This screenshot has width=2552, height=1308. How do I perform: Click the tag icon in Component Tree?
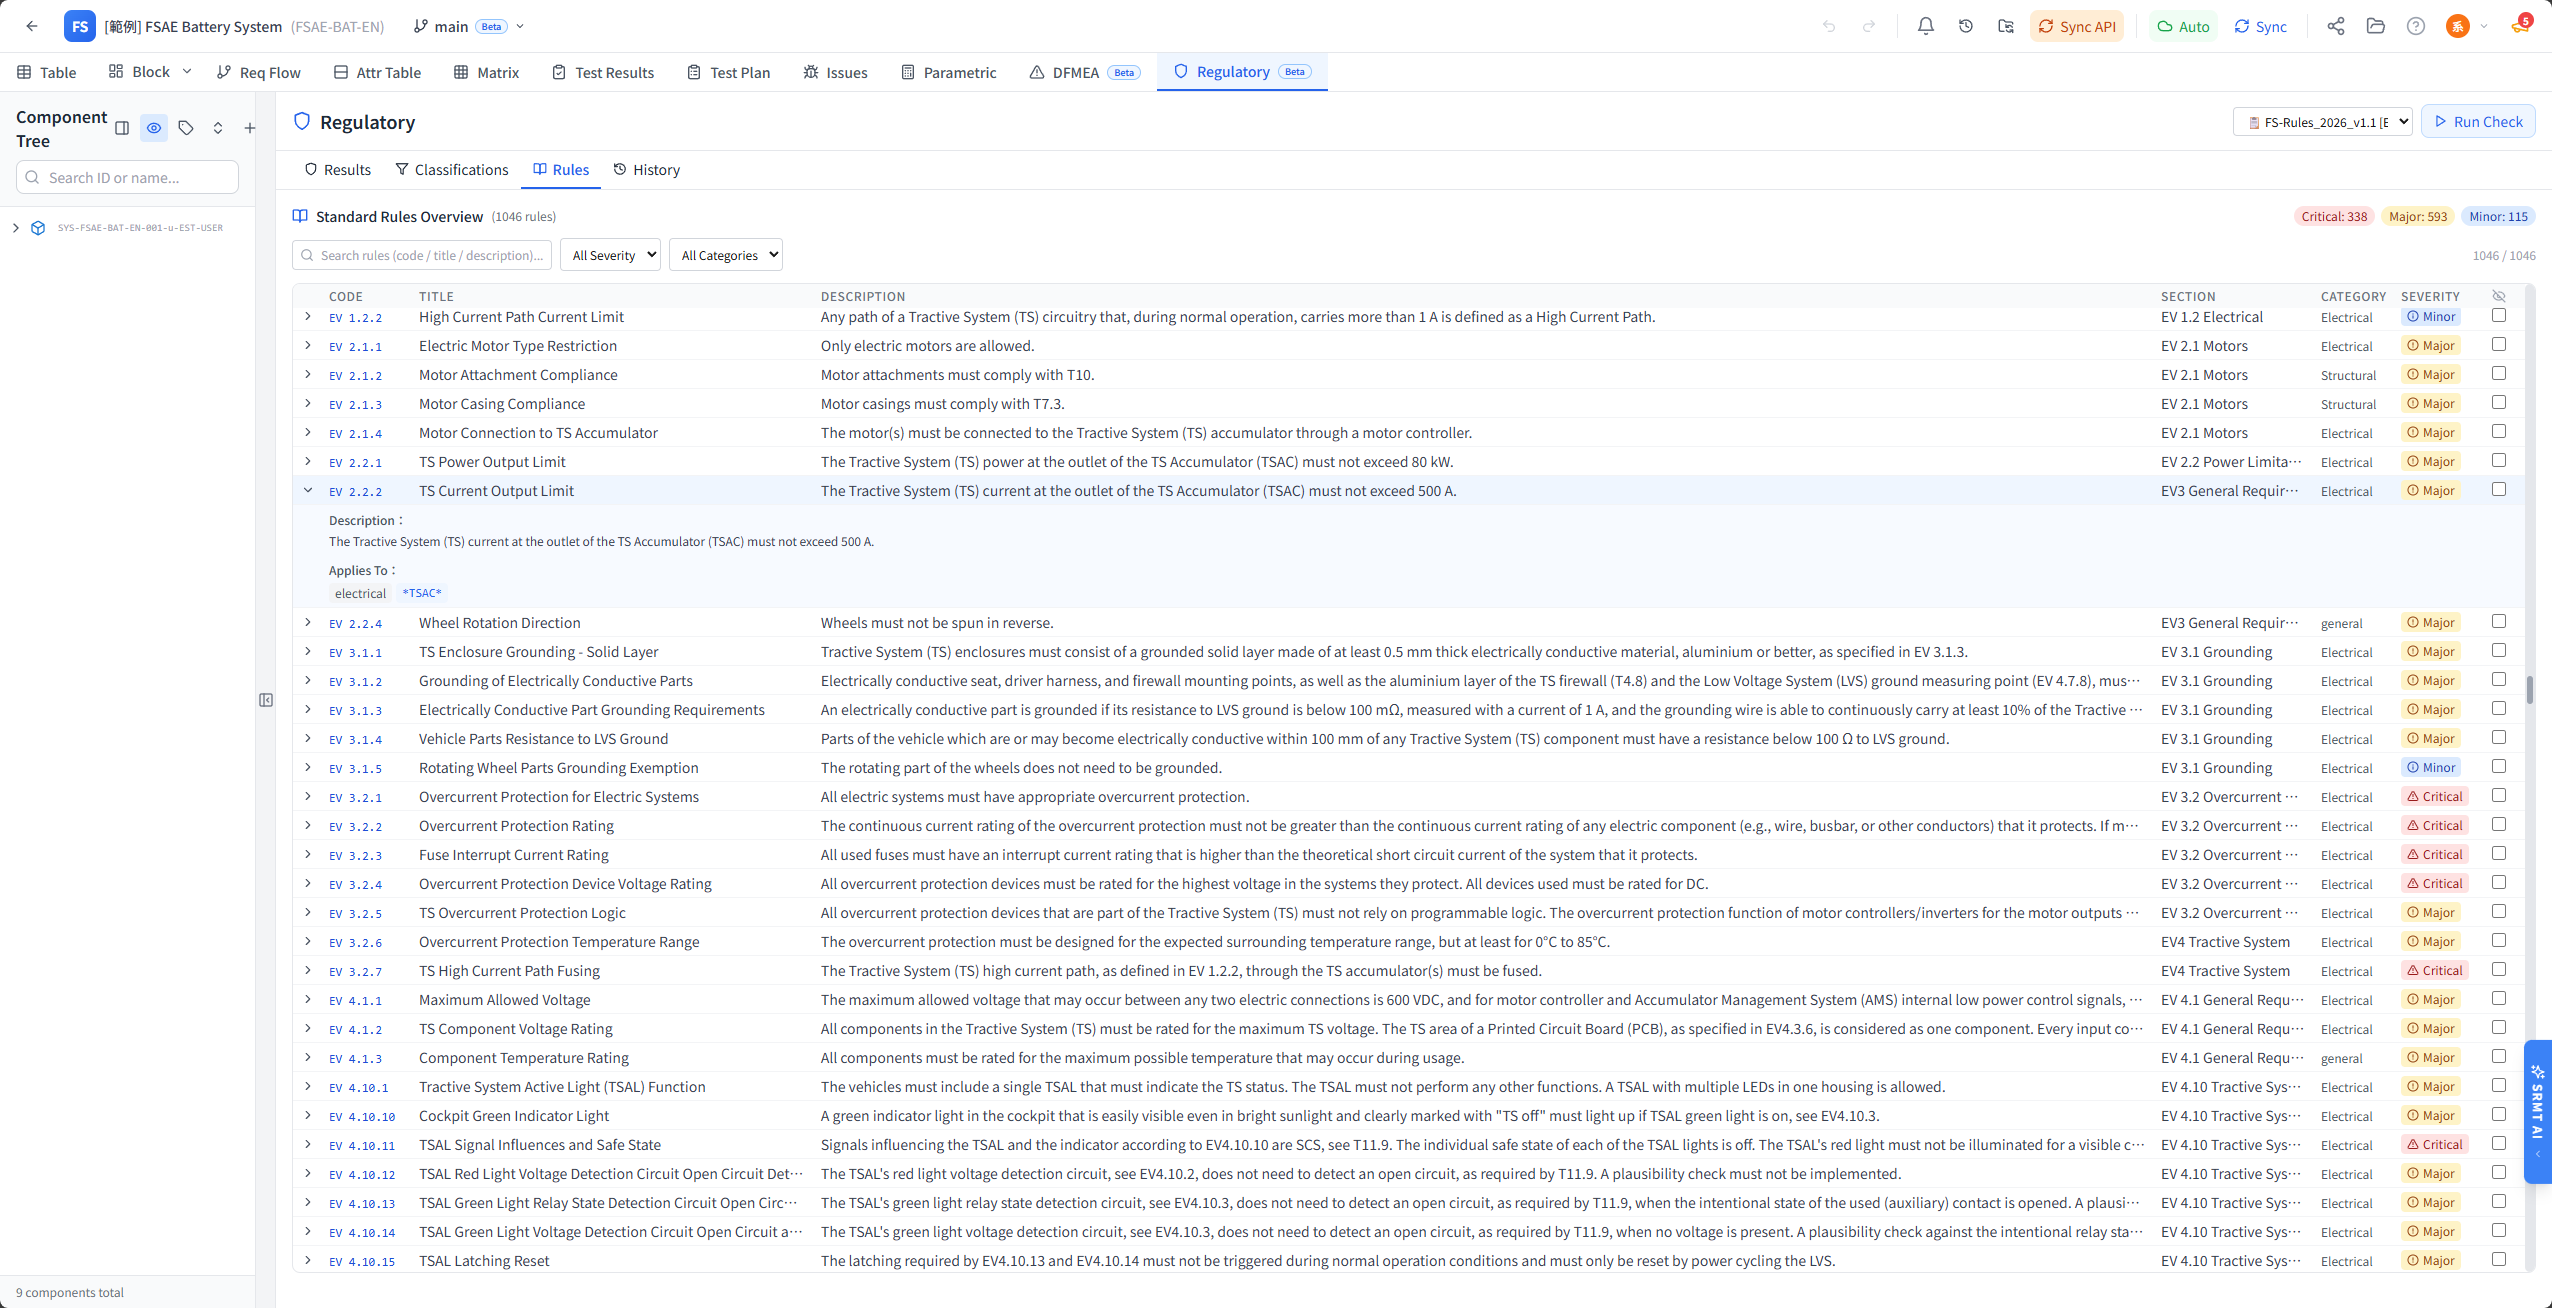186,128
